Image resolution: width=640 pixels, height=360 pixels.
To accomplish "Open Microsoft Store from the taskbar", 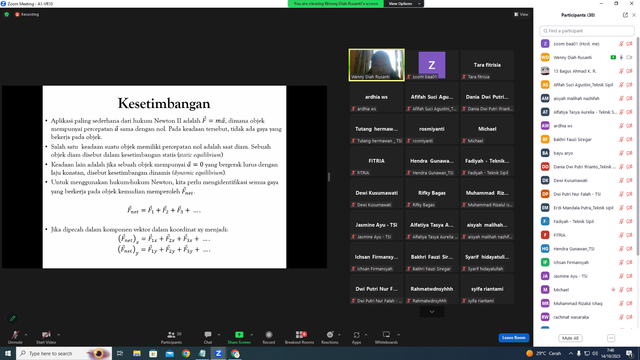I will [x=153, y=353].
